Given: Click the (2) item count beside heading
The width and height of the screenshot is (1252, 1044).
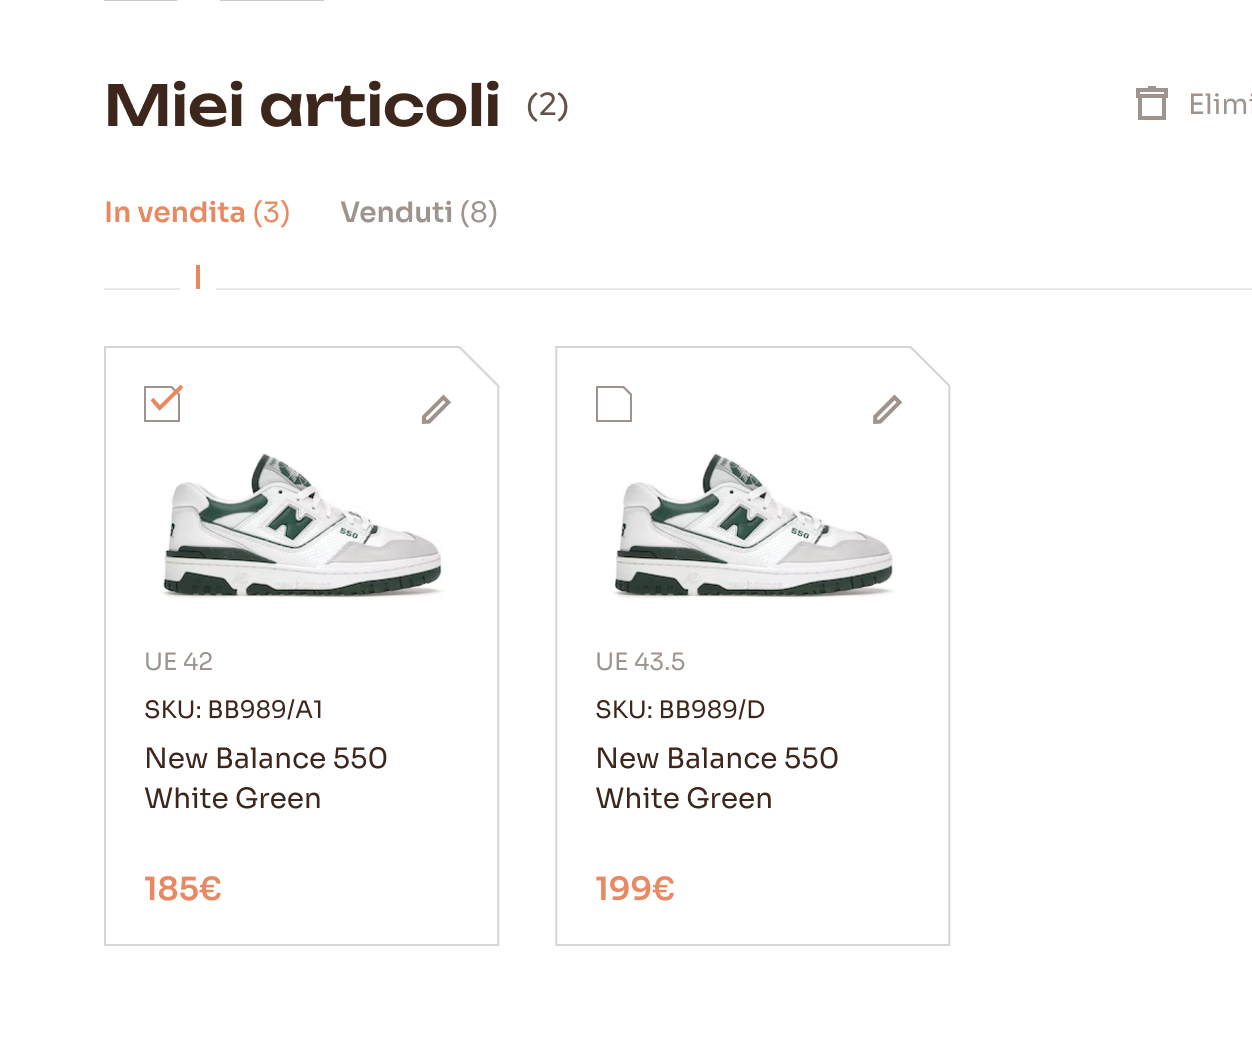Looking at the screenshot, I should pos(548,105).
